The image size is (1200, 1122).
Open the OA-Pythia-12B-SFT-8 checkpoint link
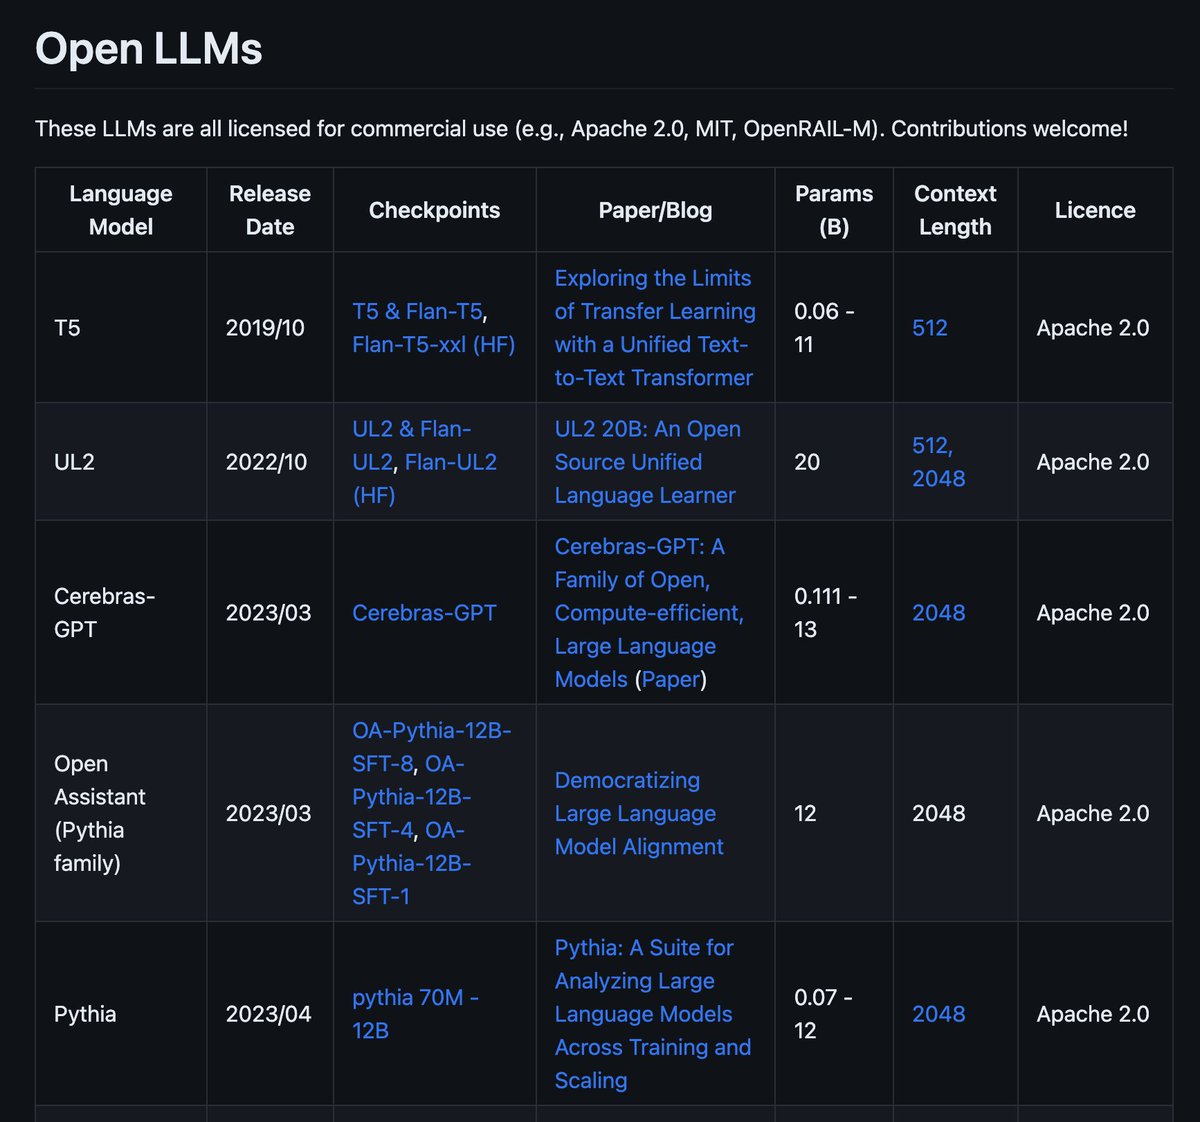(431, 747)
